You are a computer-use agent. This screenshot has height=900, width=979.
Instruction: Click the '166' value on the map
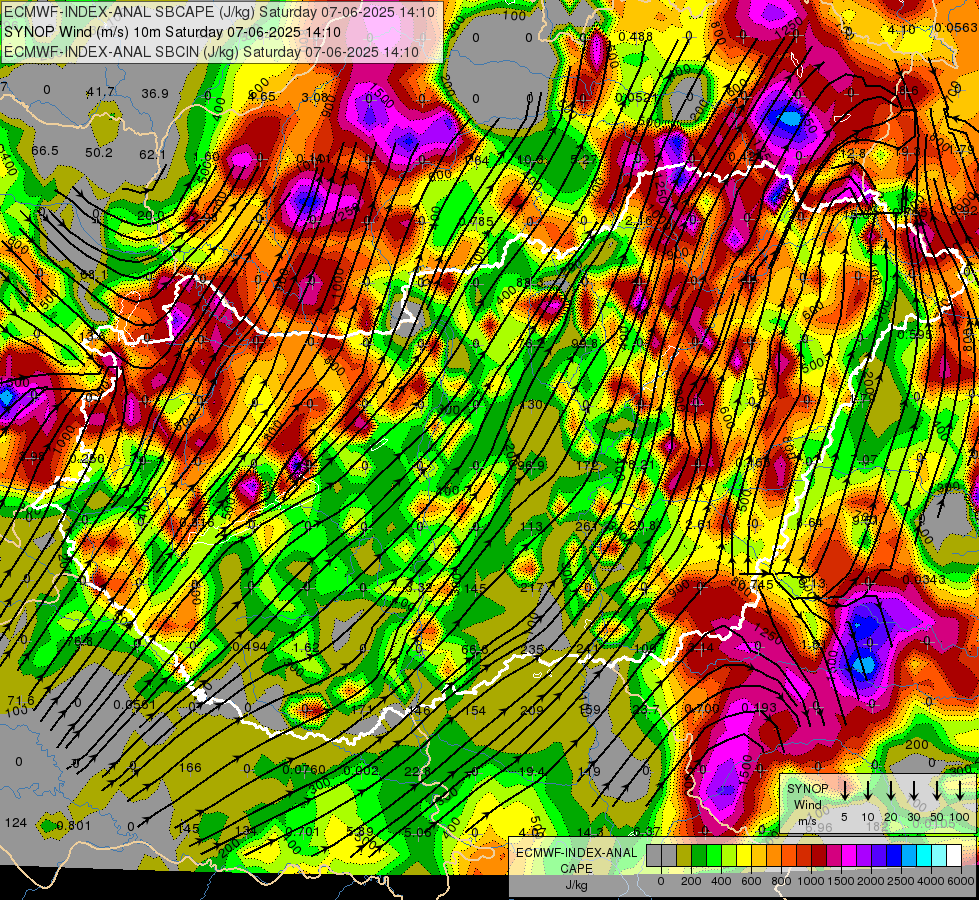click(190, 768)
